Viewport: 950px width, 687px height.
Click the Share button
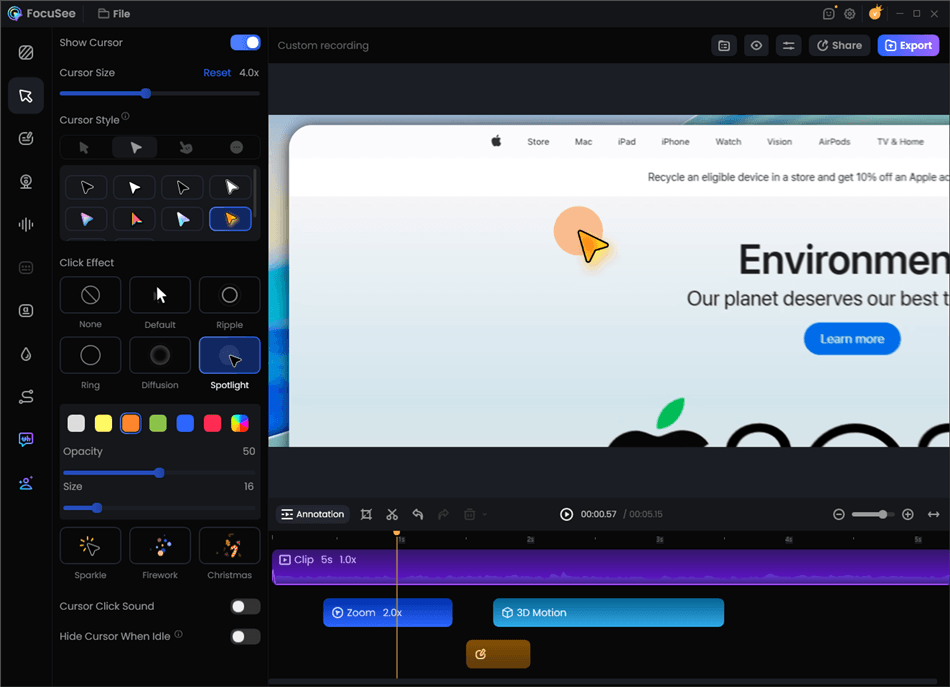(839, 45)
